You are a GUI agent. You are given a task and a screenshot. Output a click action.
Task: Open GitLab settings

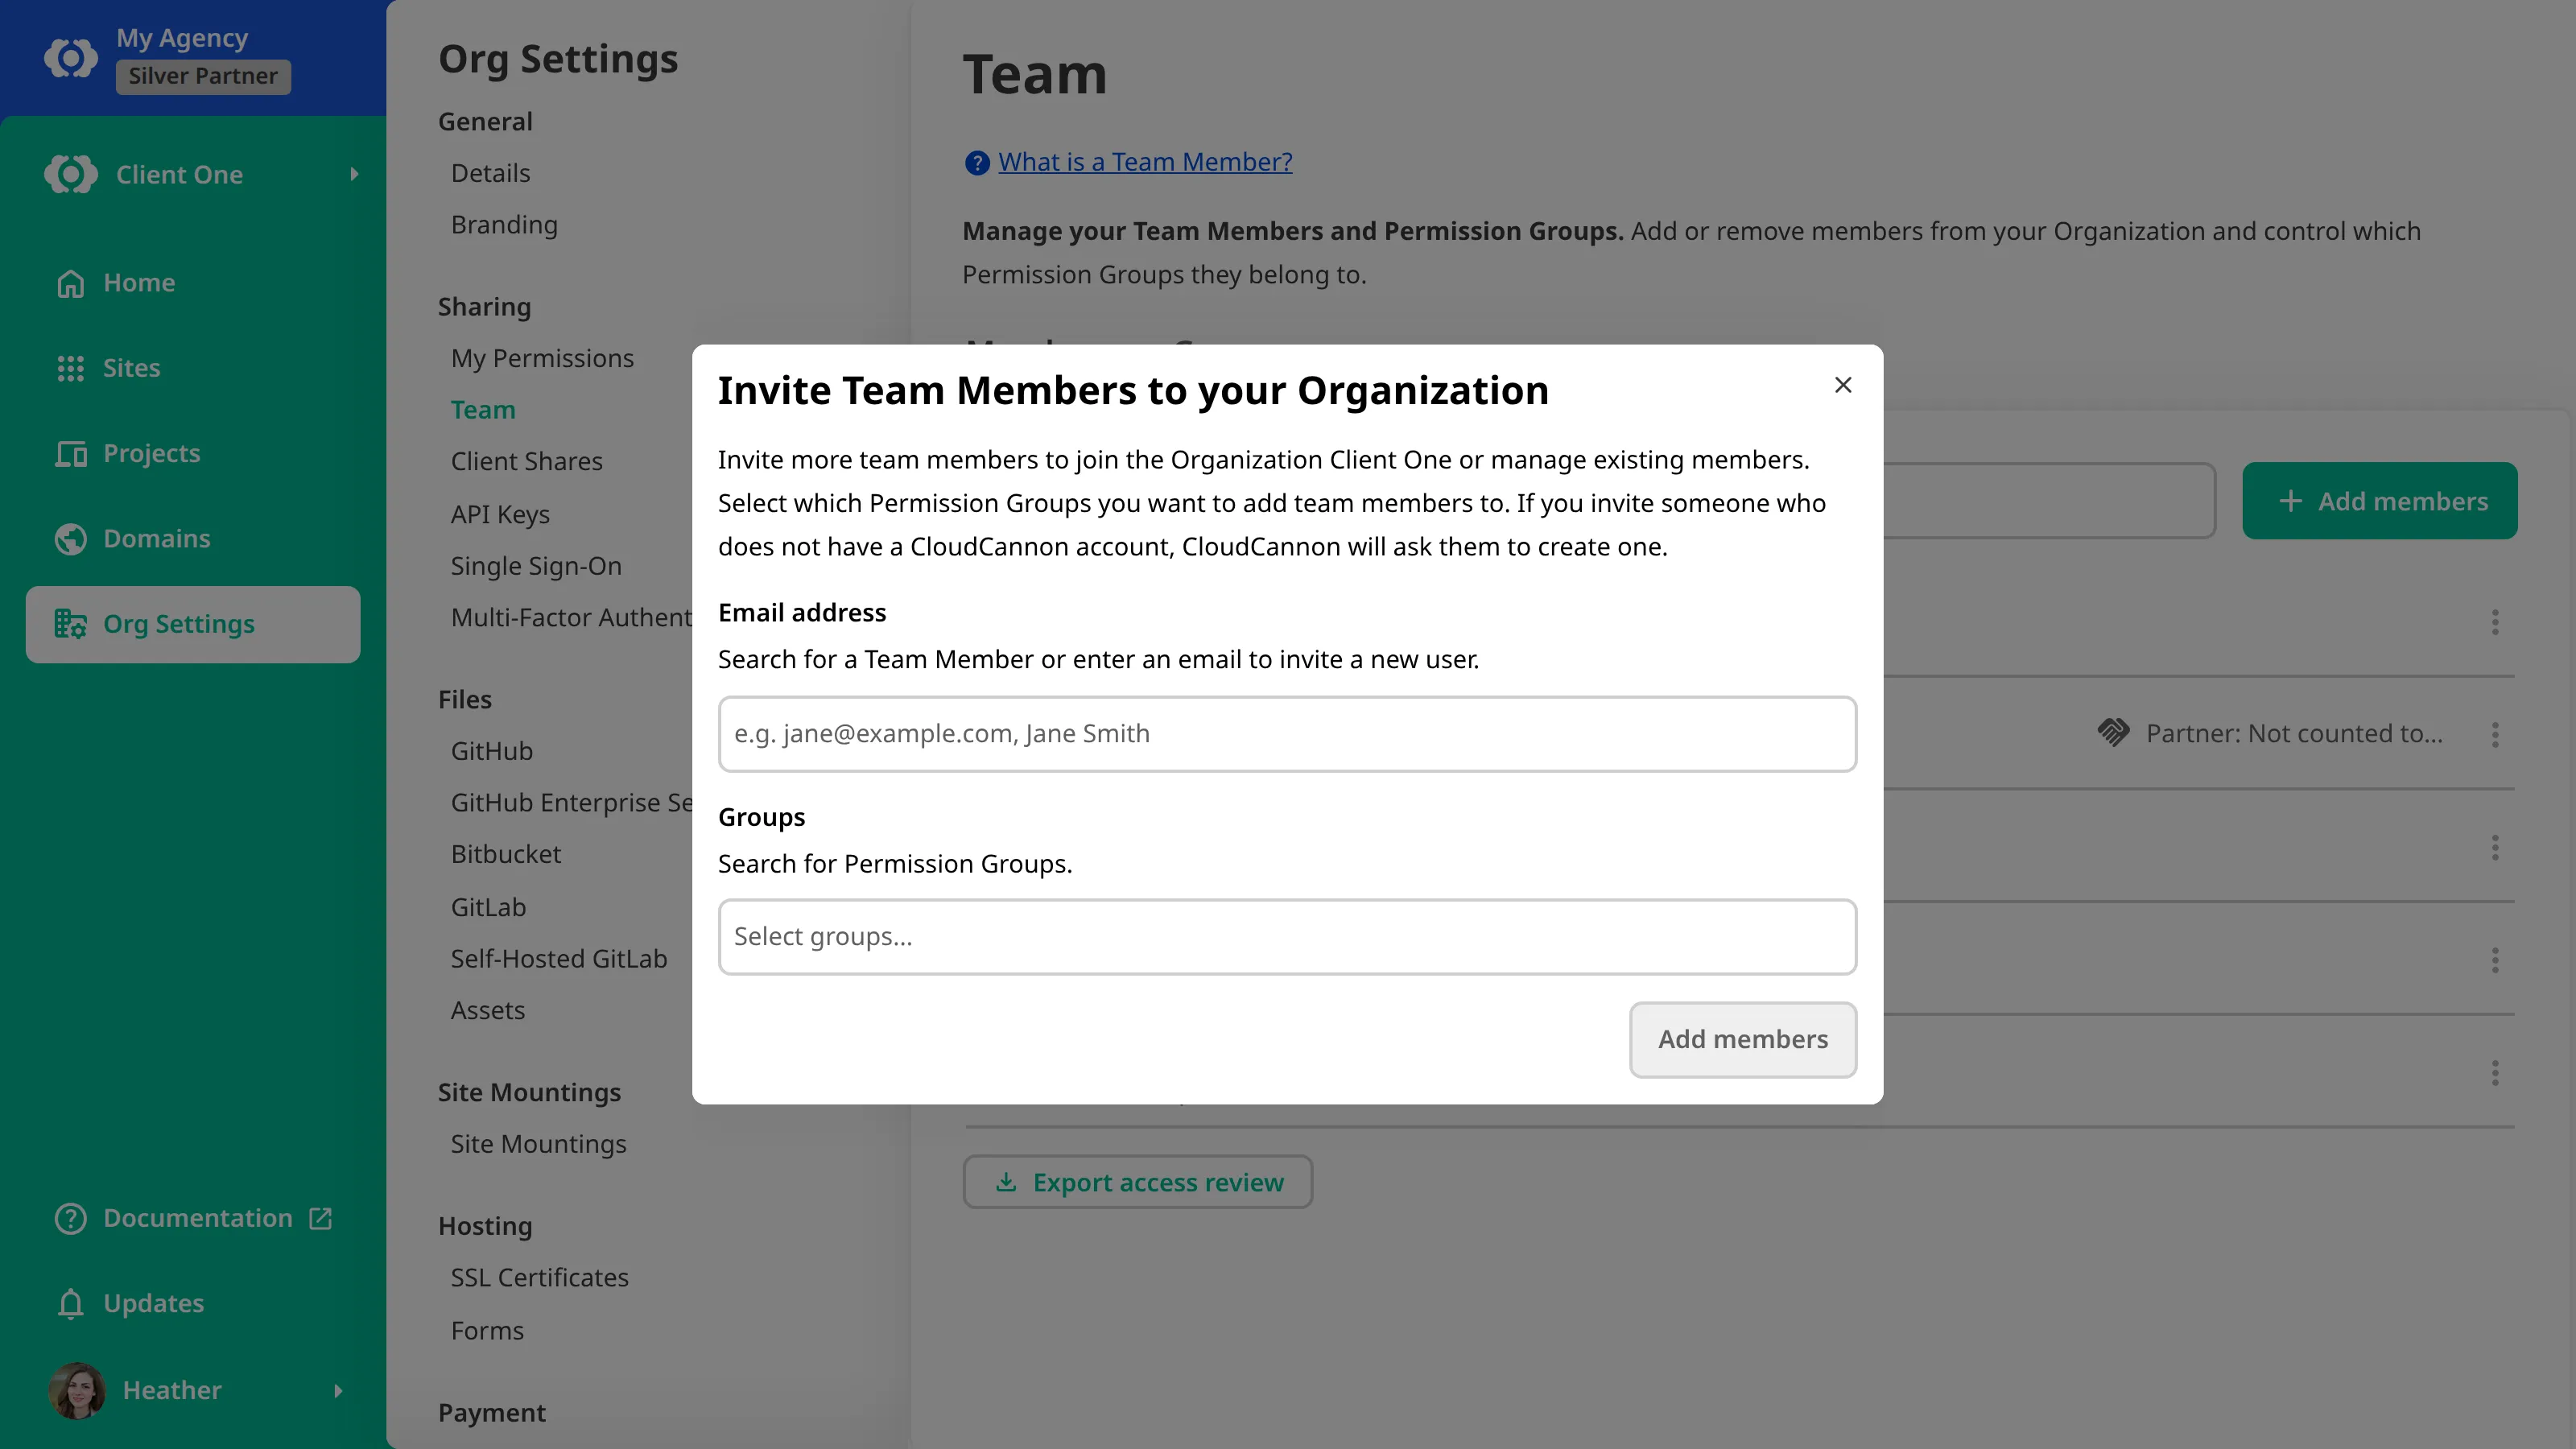(488, 907)
